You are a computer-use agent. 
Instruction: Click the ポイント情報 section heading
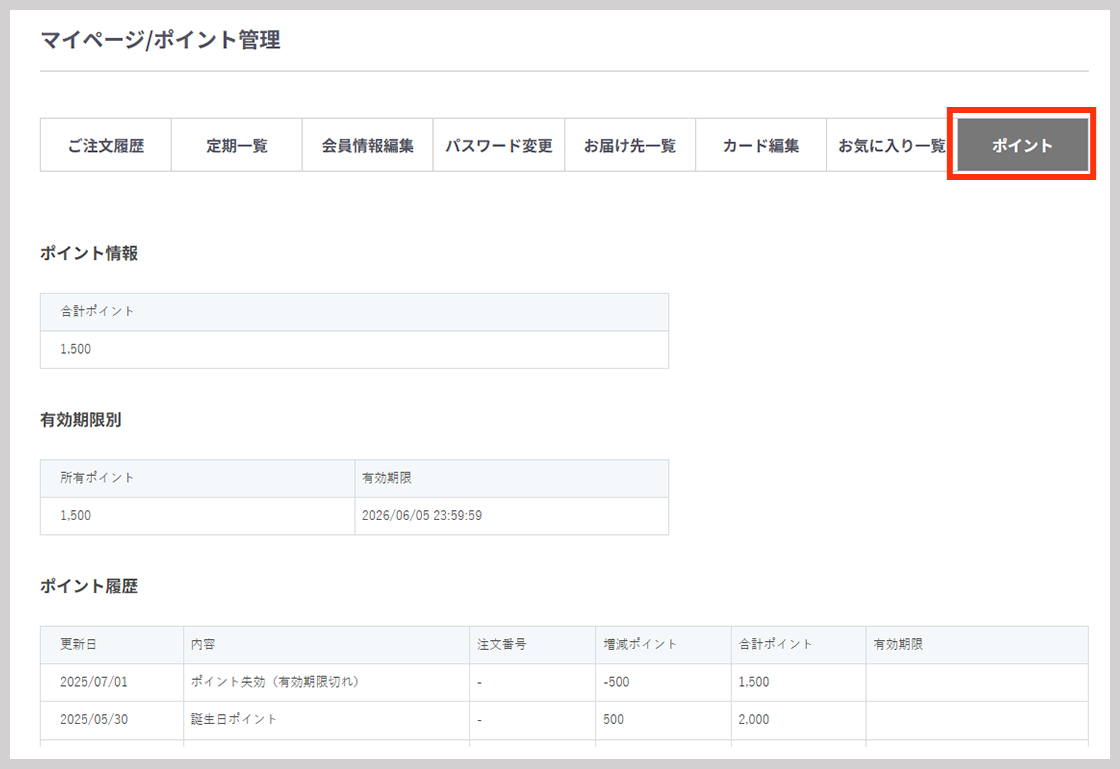(89, 253)
